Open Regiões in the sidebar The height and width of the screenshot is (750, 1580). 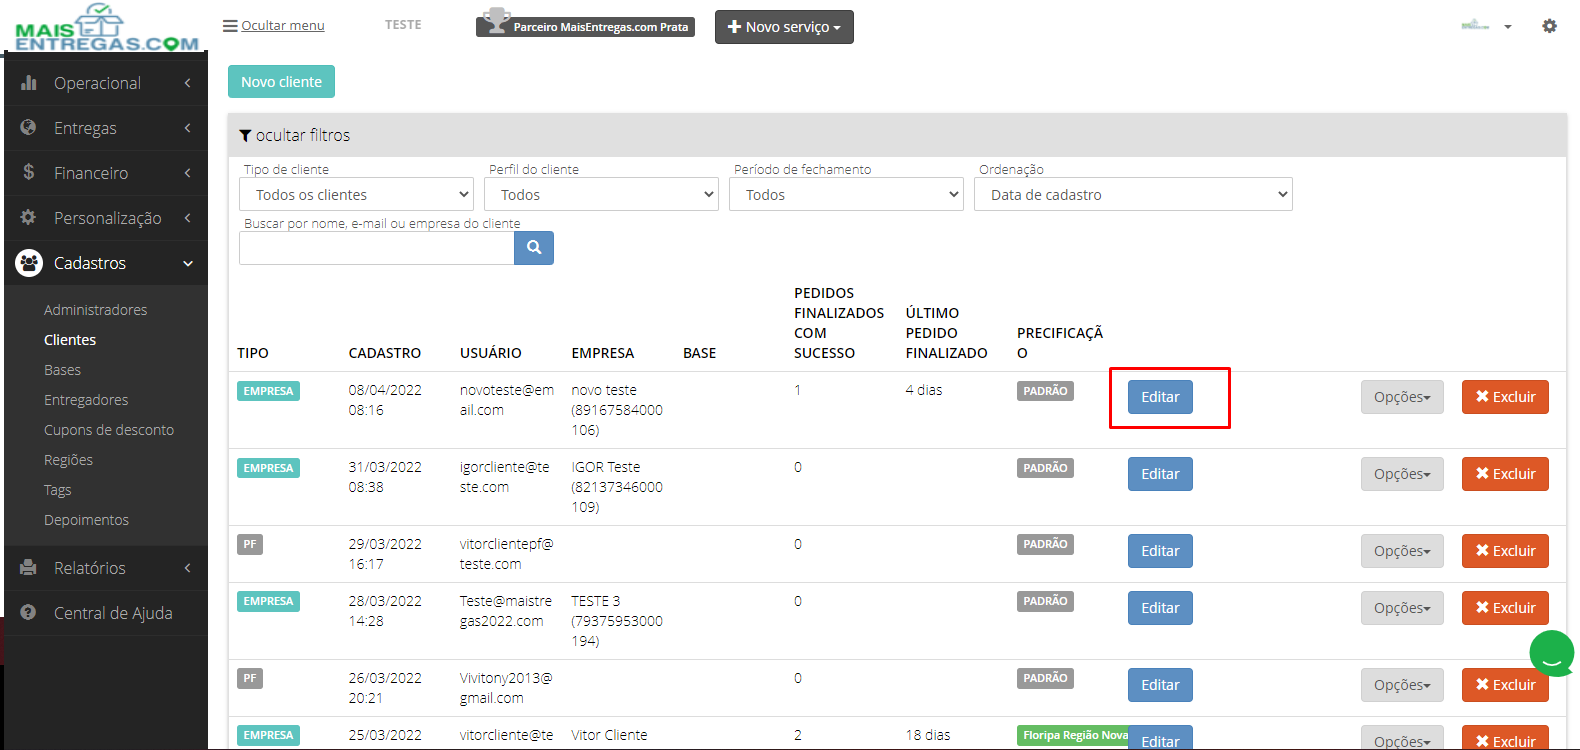tap(68, 460)
